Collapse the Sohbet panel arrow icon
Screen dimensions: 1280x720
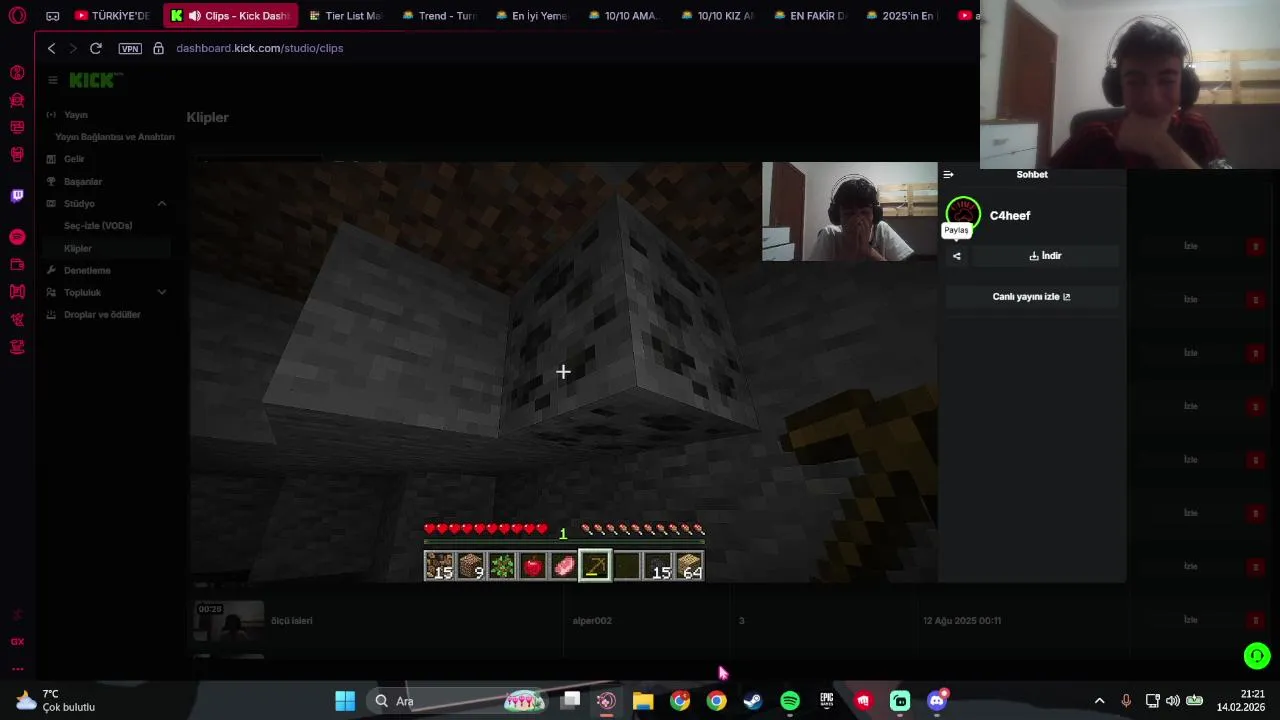[948, 175]
